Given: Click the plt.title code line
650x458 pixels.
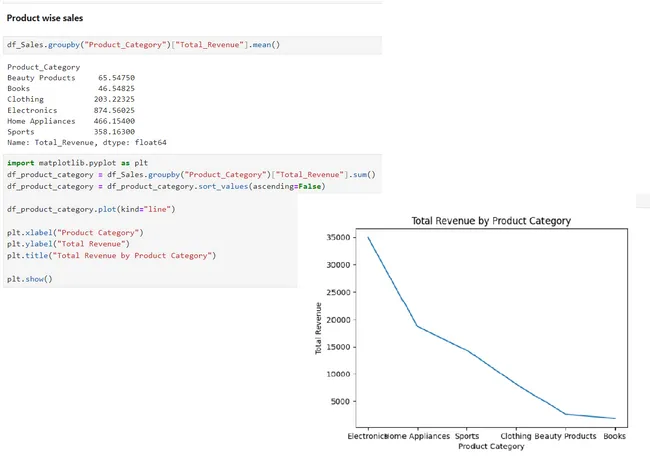Looking at the screenshot, I should [x=110, y=255].
